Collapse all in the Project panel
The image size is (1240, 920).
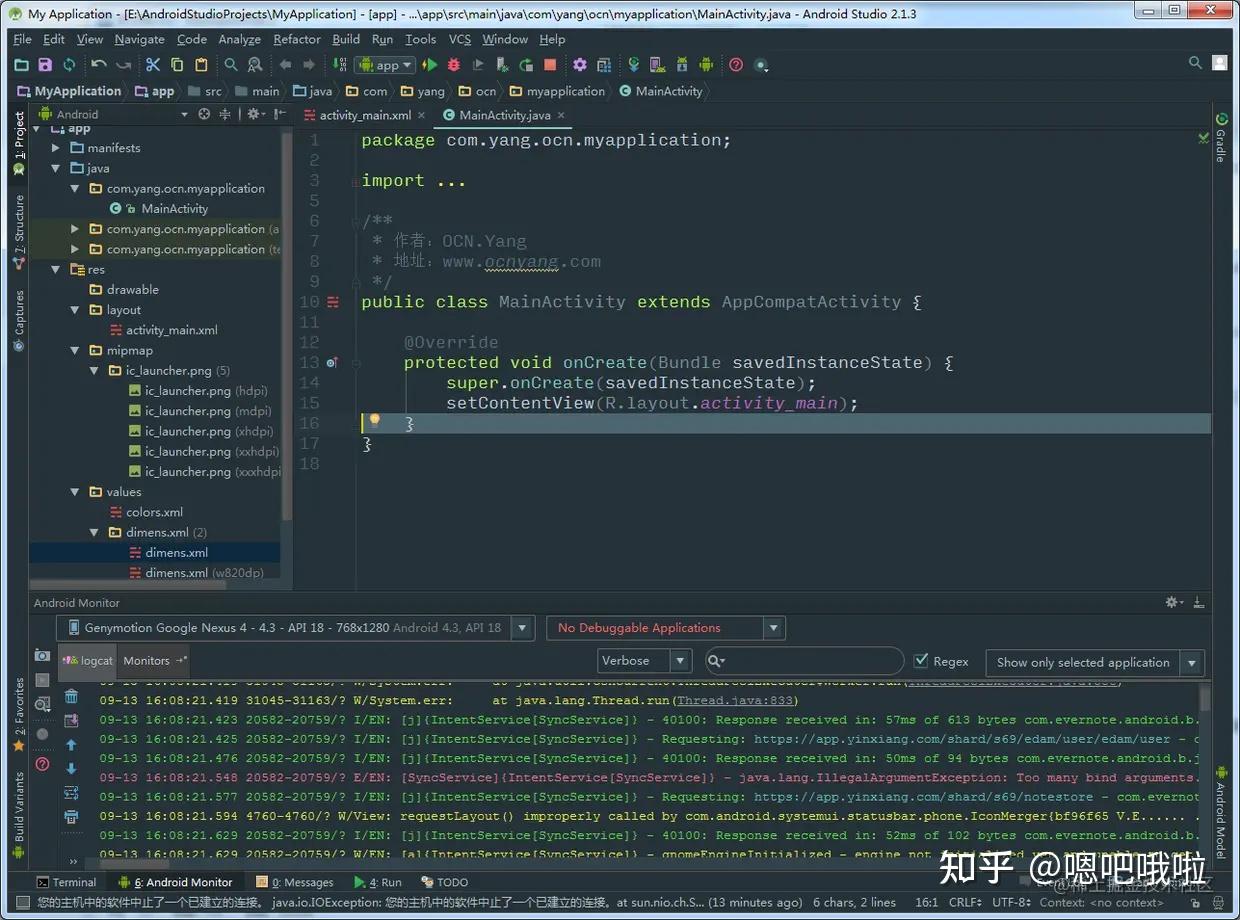[x=225, y=114]
